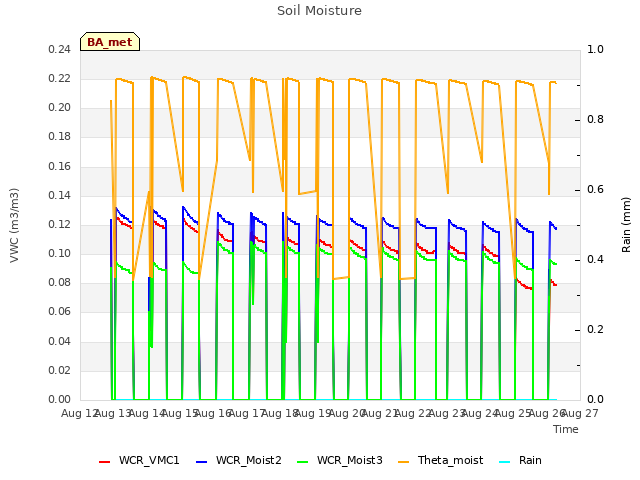Screen dimensions: 640x480
Task: Click the BA_met site label badge
Action: pos(110,42)
